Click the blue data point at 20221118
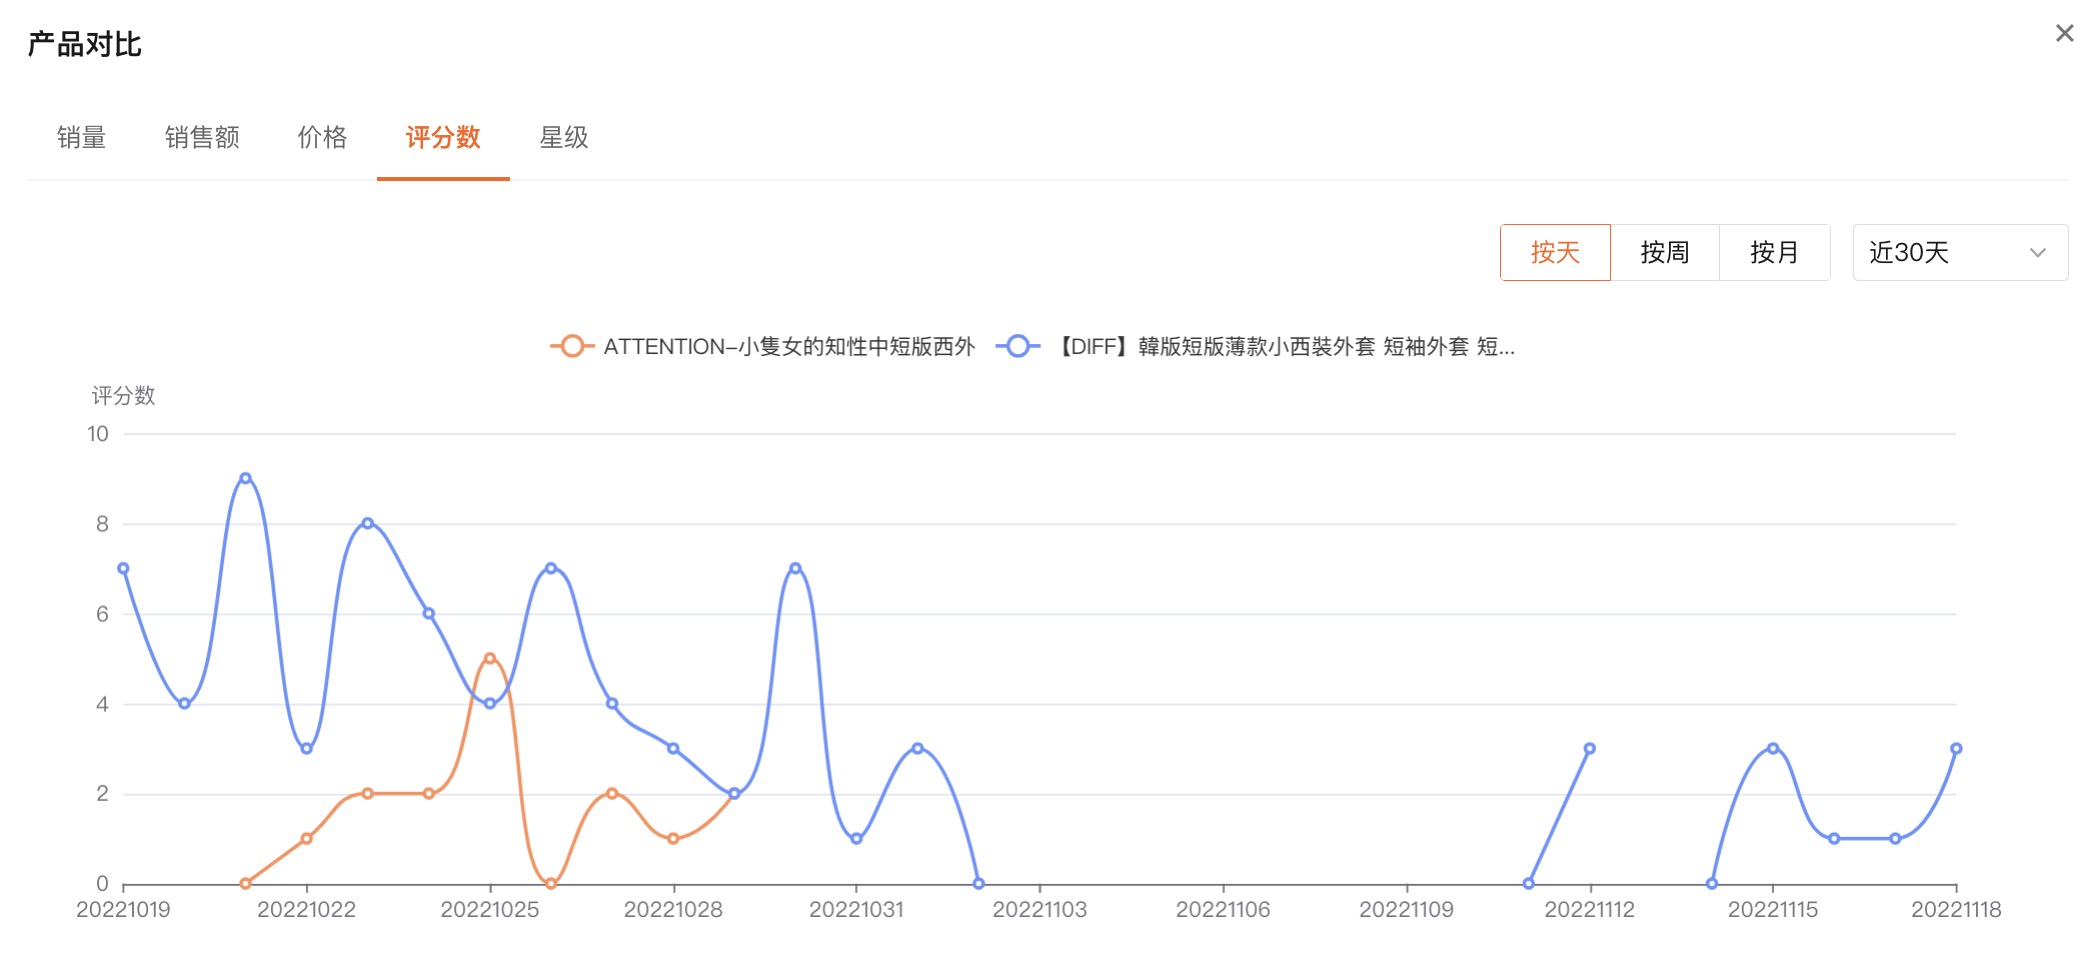This screenshot has width=2096, height=954. pos(1956,748)
